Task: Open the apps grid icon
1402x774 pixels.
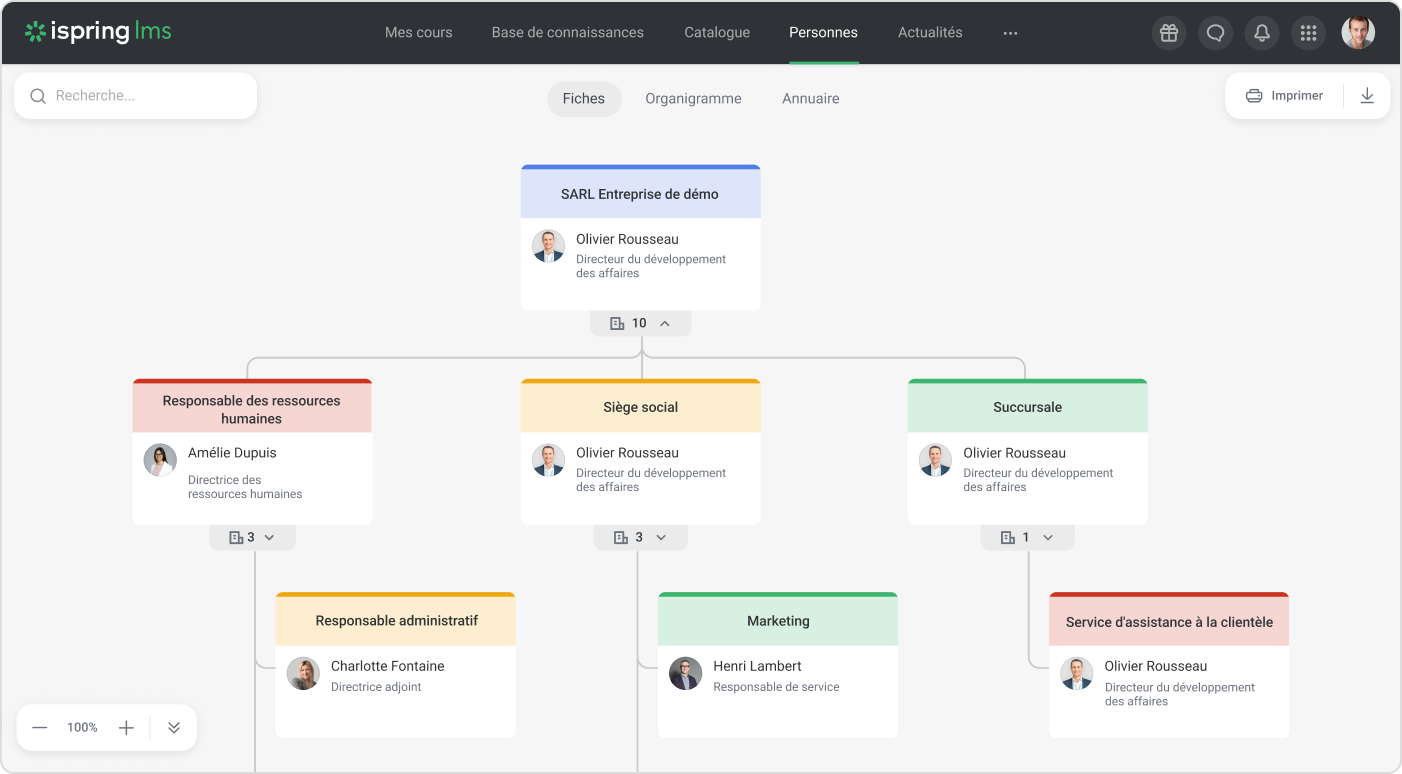Action: (1308, 32)
